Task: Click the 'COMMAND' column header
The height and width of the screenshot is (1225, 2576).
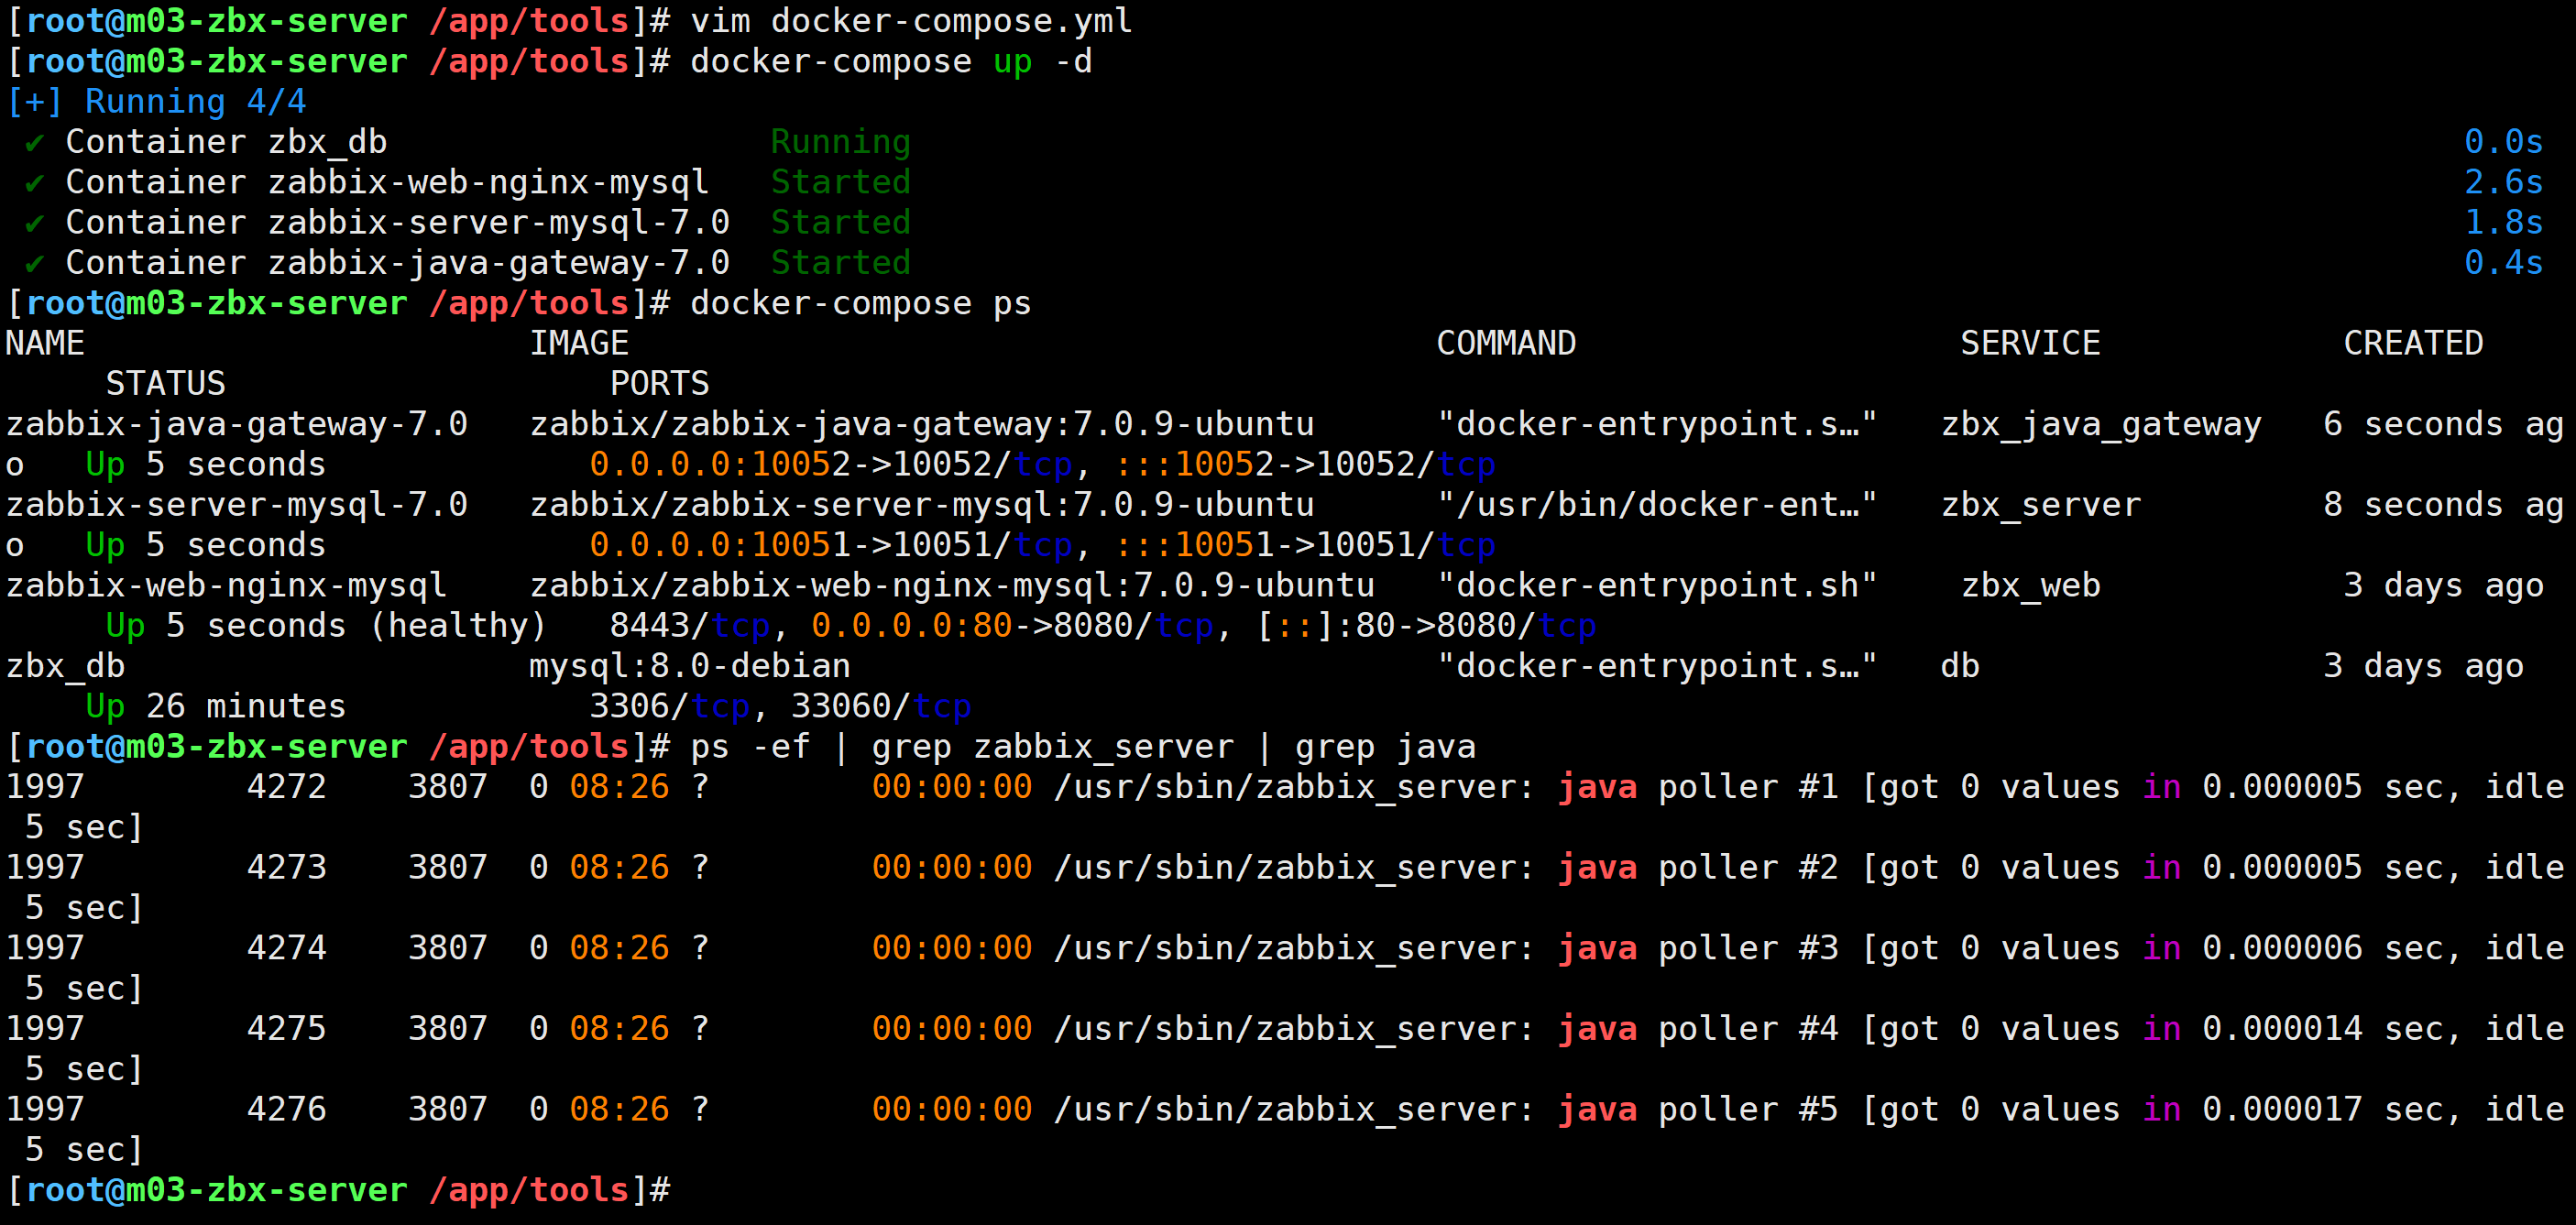Action: tap(1506, 343)
